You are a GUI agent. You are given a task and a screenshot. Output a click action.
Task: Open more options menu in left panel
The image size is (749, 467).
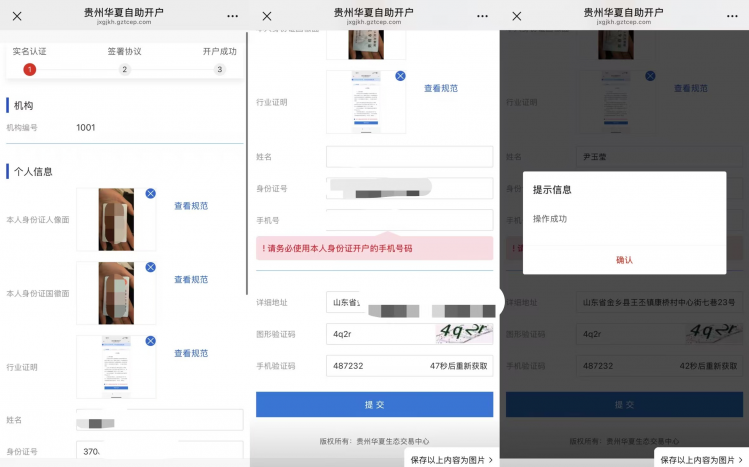point(232,16)
